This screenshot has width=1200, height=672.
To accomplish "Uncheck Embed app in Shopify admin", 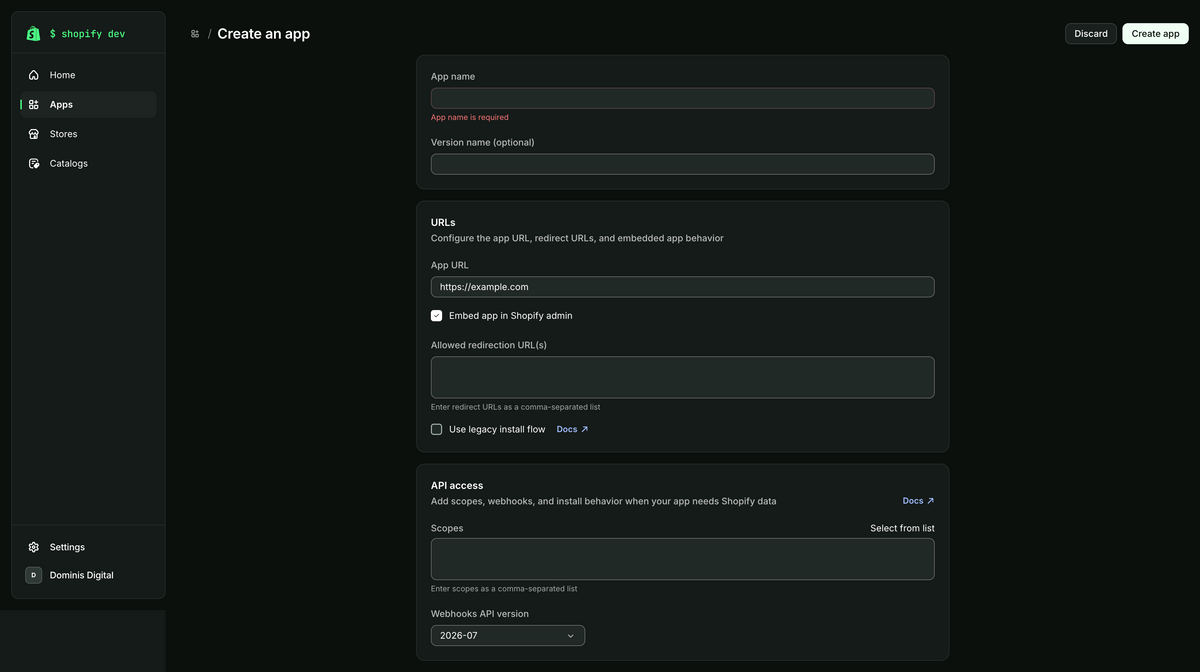I will coord(437,315).
